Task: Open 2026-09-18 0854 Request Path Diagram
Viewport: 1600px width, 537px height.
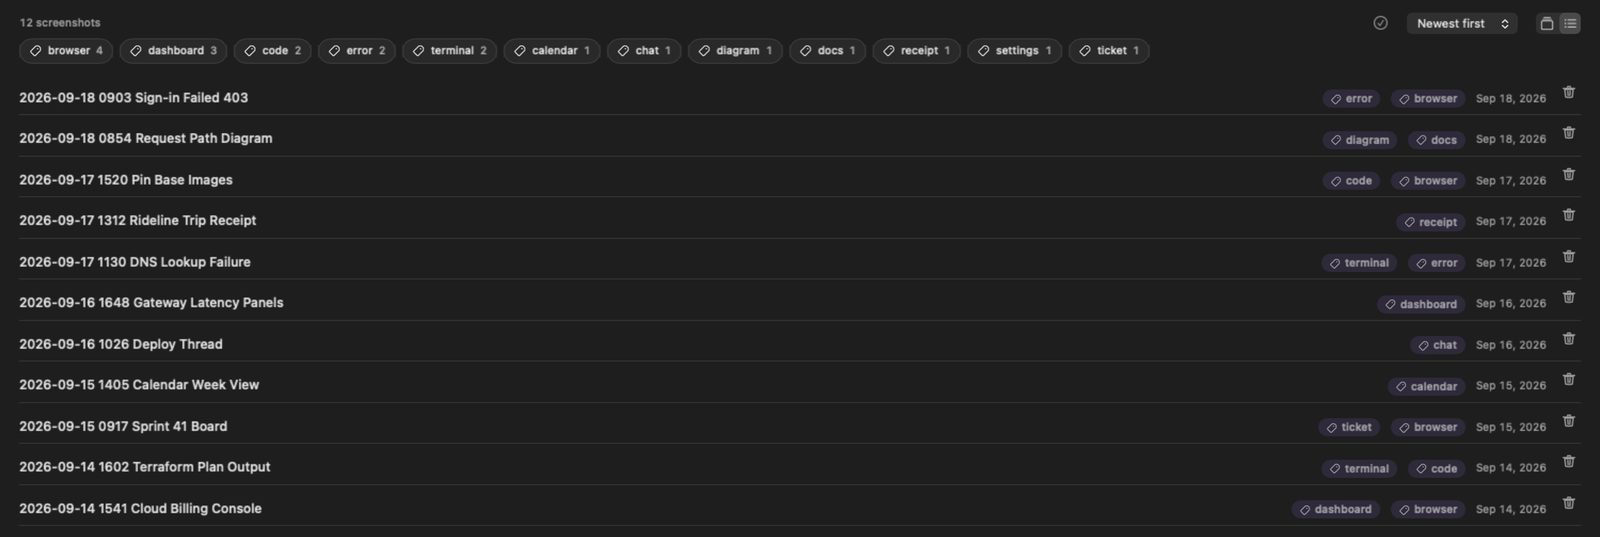Action: 145,139
